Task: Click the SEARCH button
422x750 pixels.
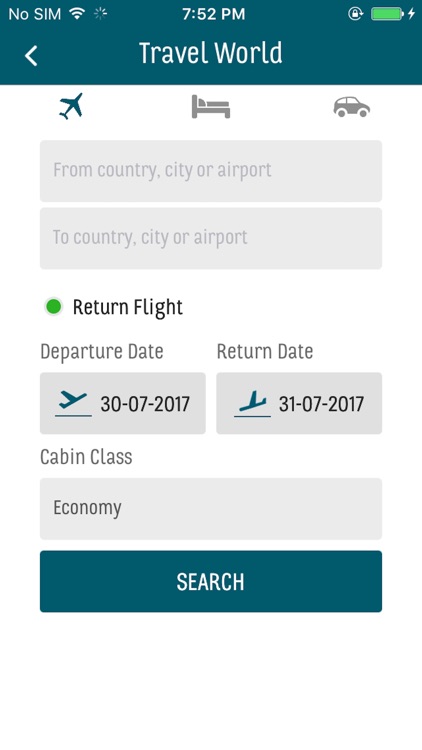Action: (x=211, y=581)
